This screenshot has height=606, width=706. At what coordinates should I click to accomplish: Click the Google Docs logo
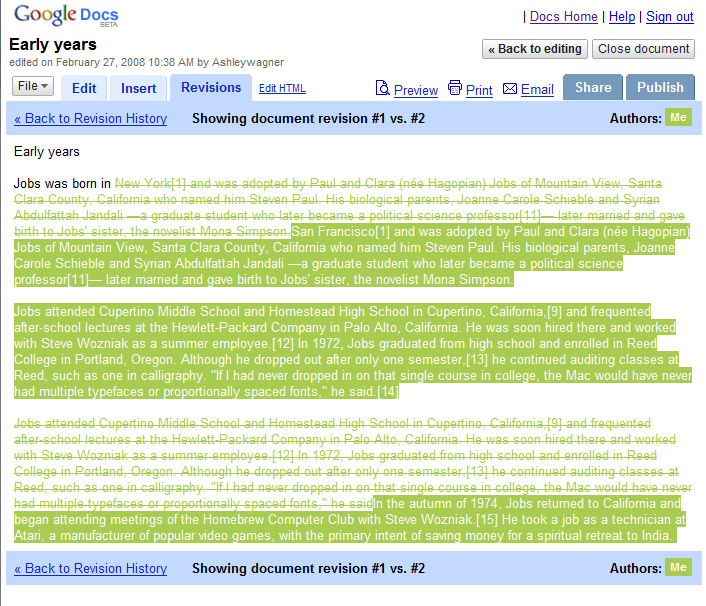tap(66, 16)
